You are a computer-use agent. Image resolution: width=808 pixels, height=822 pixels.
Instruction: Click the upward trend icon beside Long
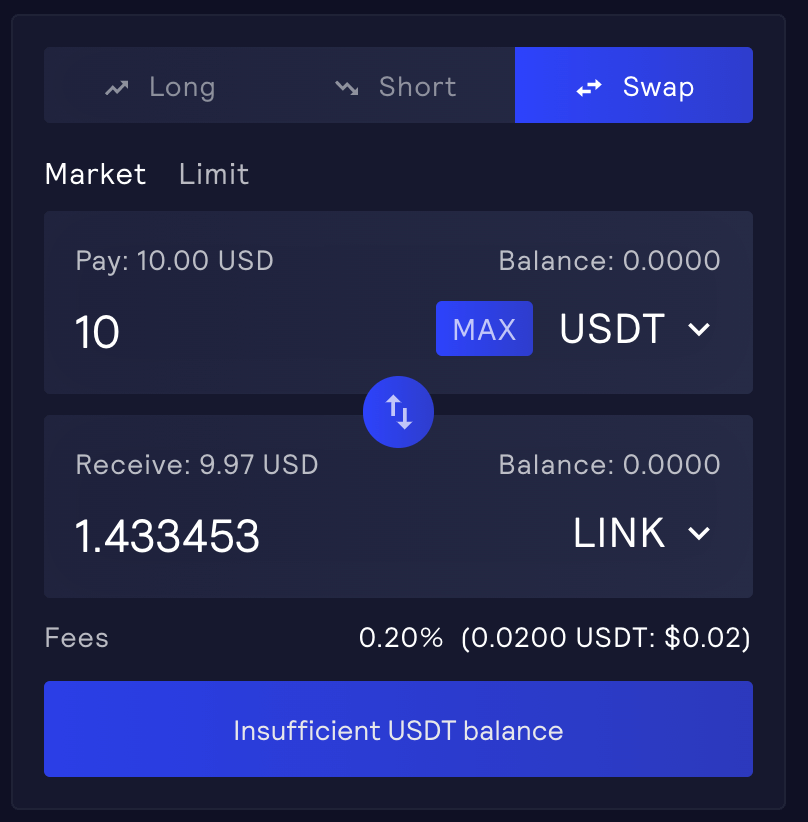click(x=117, y=88)
